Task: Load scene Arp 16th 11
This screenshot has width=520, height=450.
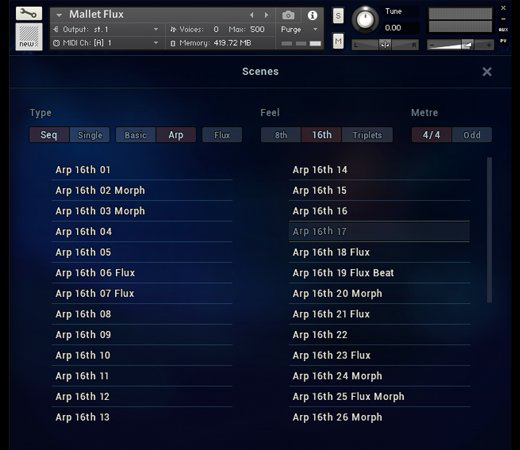Action: (x=142, y=376)
